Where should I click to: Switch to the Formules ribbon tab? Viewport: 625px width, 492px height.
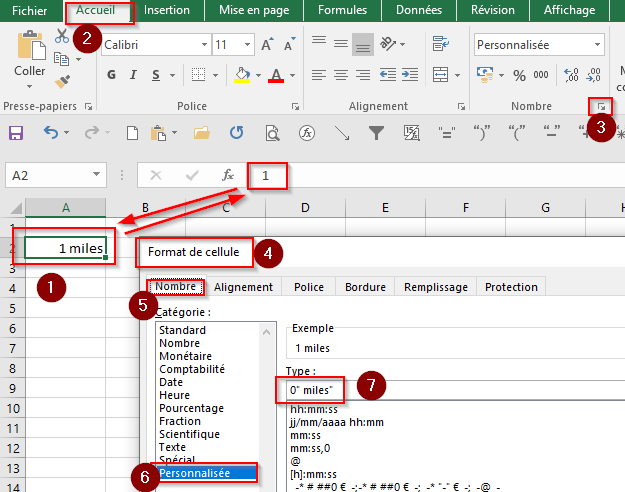coord(342,10)
